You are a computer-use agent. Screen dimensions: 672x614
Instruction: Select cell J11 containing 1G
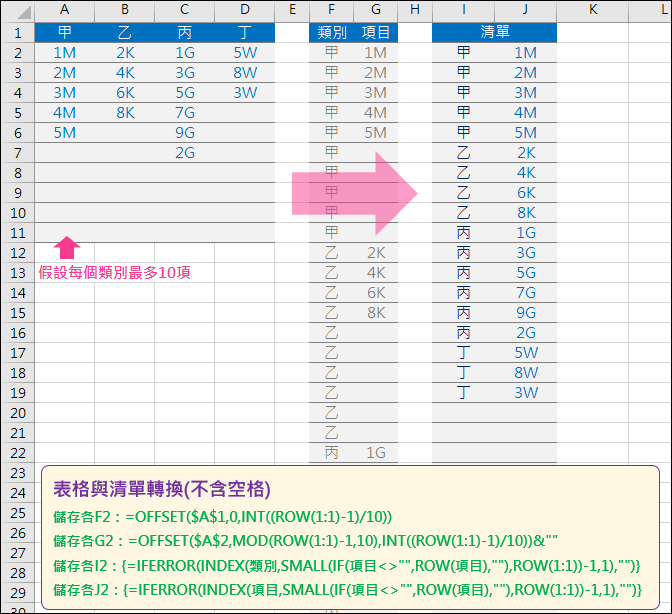click(525, 233)
